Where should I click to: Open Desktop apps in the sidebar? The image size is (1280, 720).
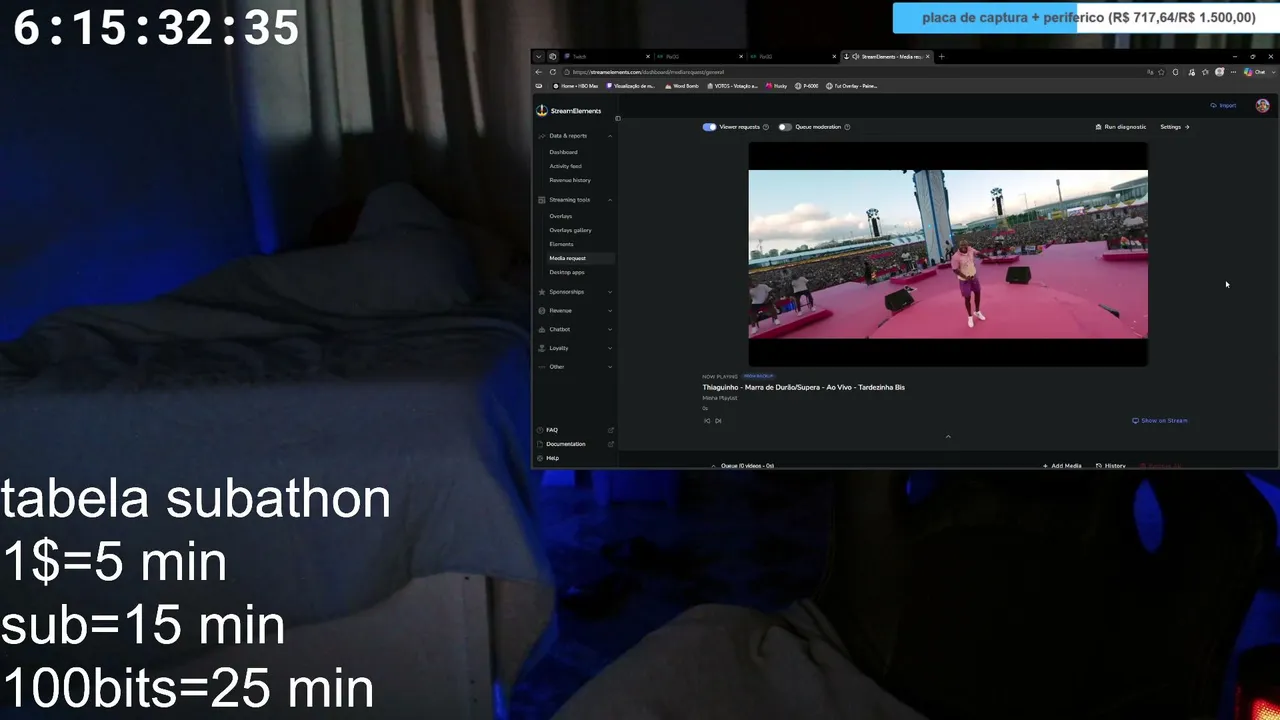click(567, 272)
